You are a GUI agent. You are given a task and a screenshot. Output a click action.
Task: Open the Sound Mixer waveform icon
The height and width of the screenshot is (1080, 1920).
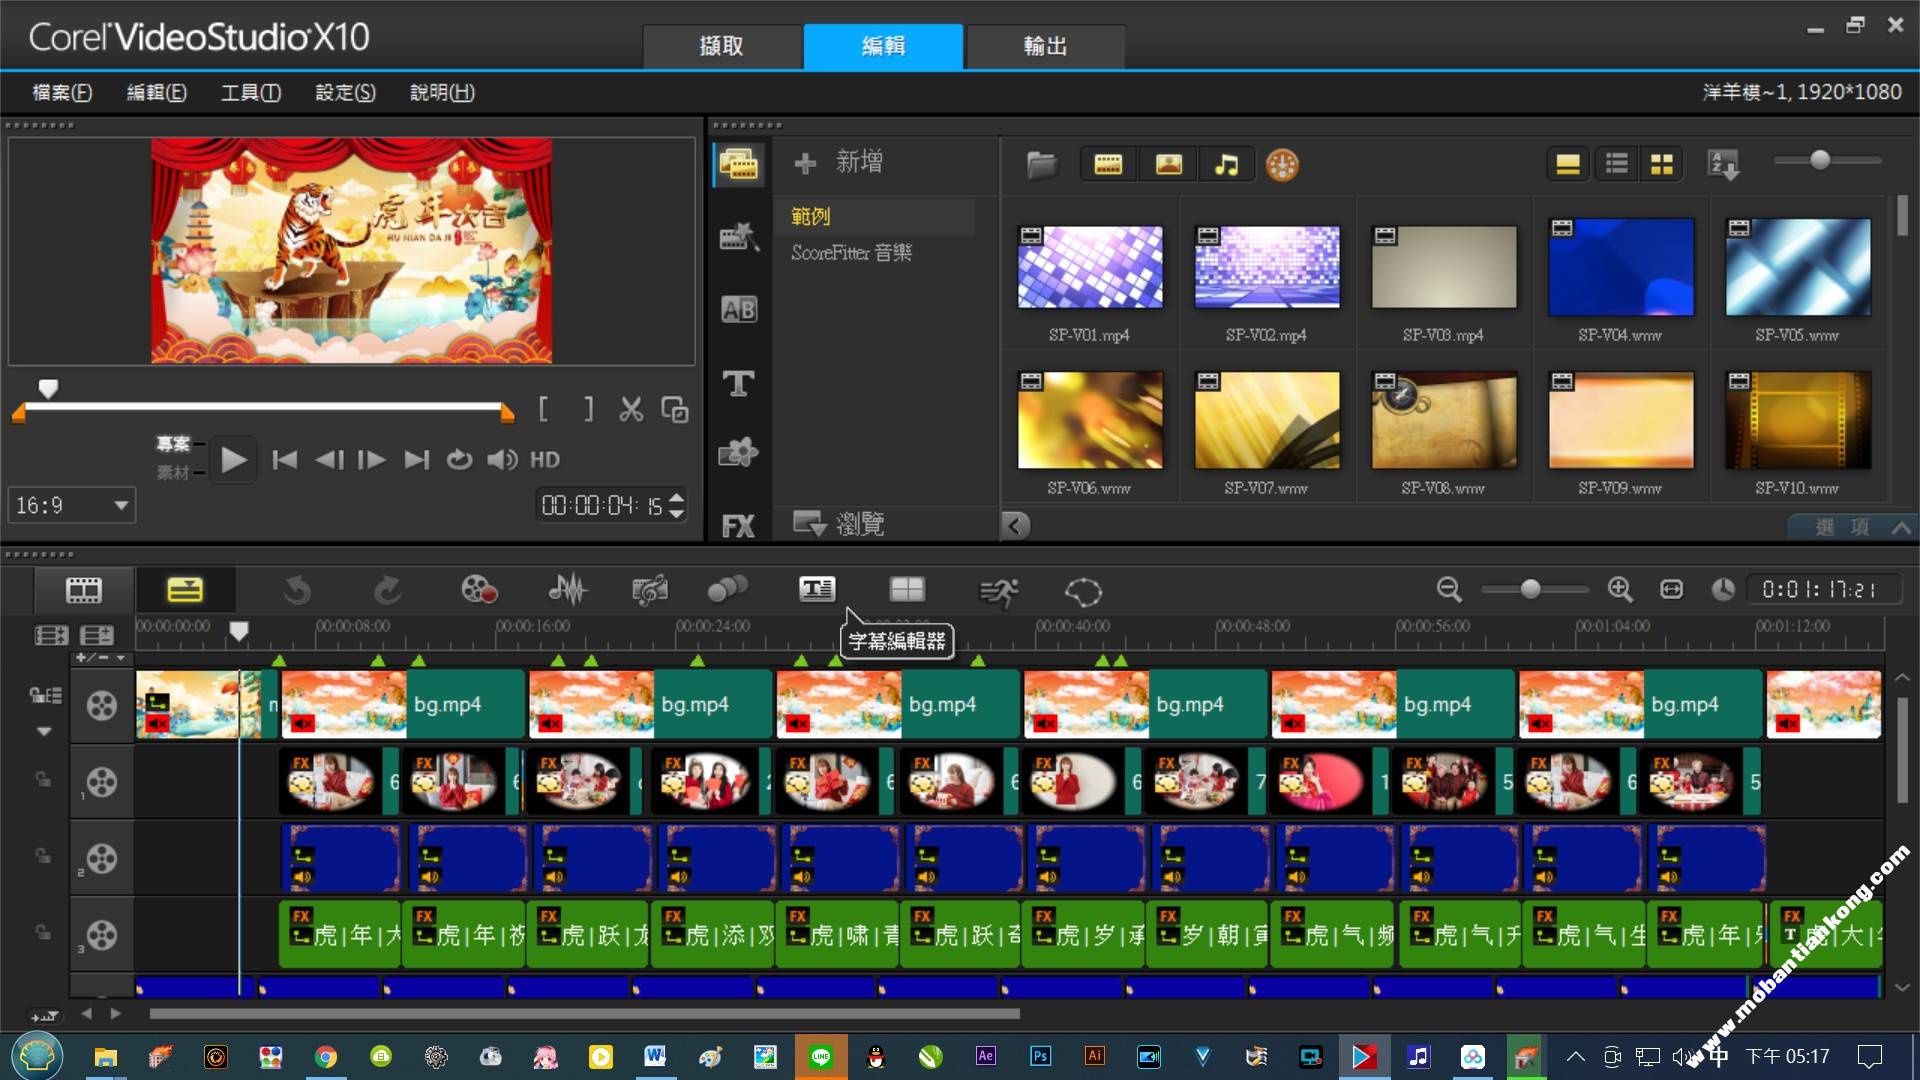pos(568,590)
